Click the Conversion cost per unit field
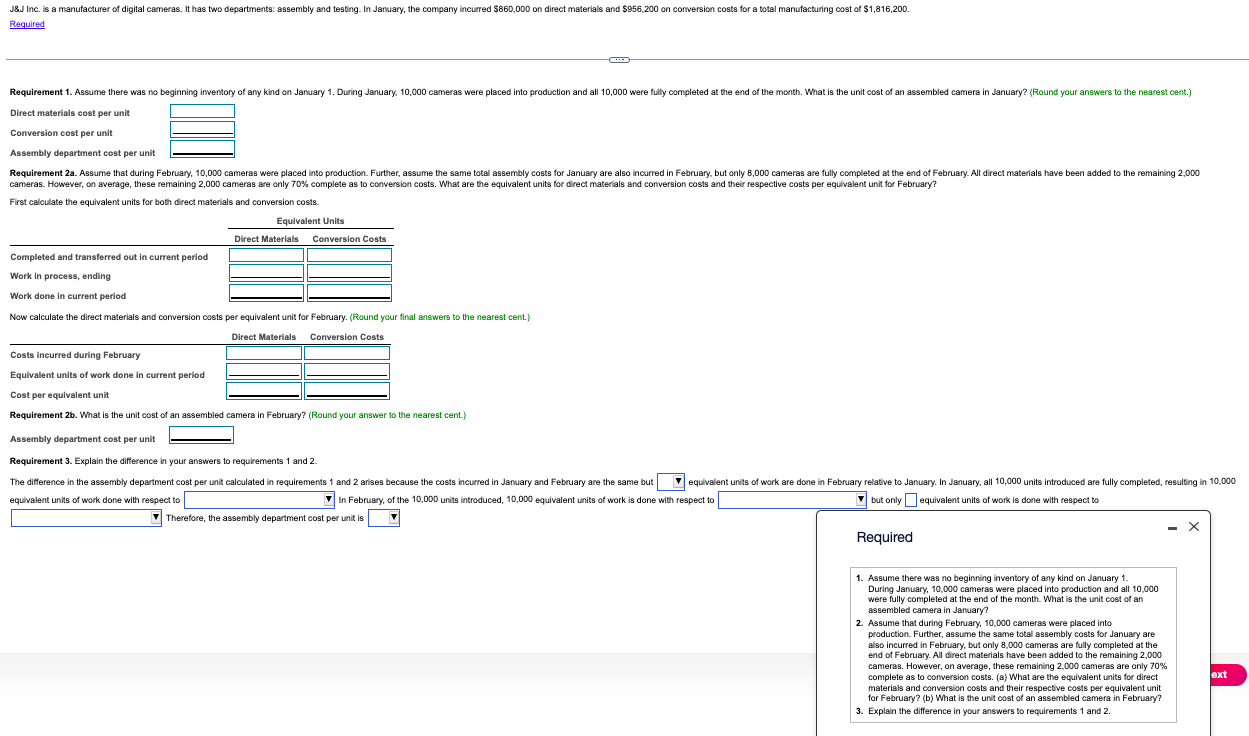The height and width of the screenshot is (736, 1249). 202,130
